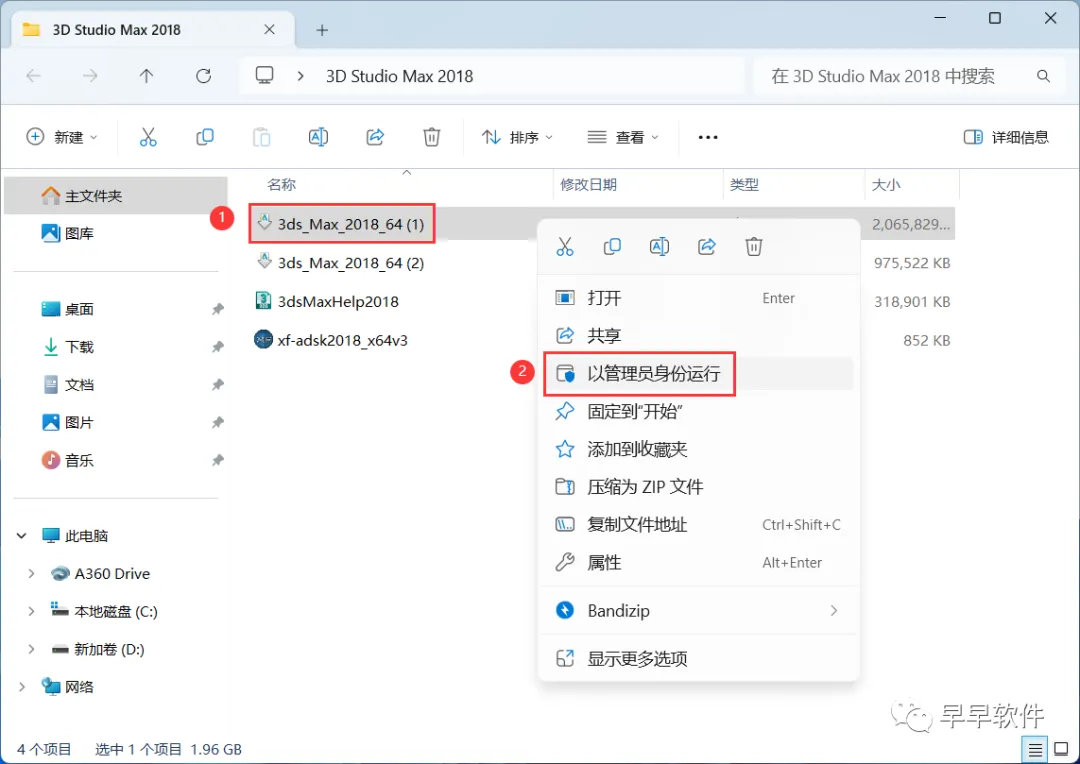The height and width of the screenshot is (764, 1080).
Task: Choose 固定到"开始"
Action: coord(698,411)
